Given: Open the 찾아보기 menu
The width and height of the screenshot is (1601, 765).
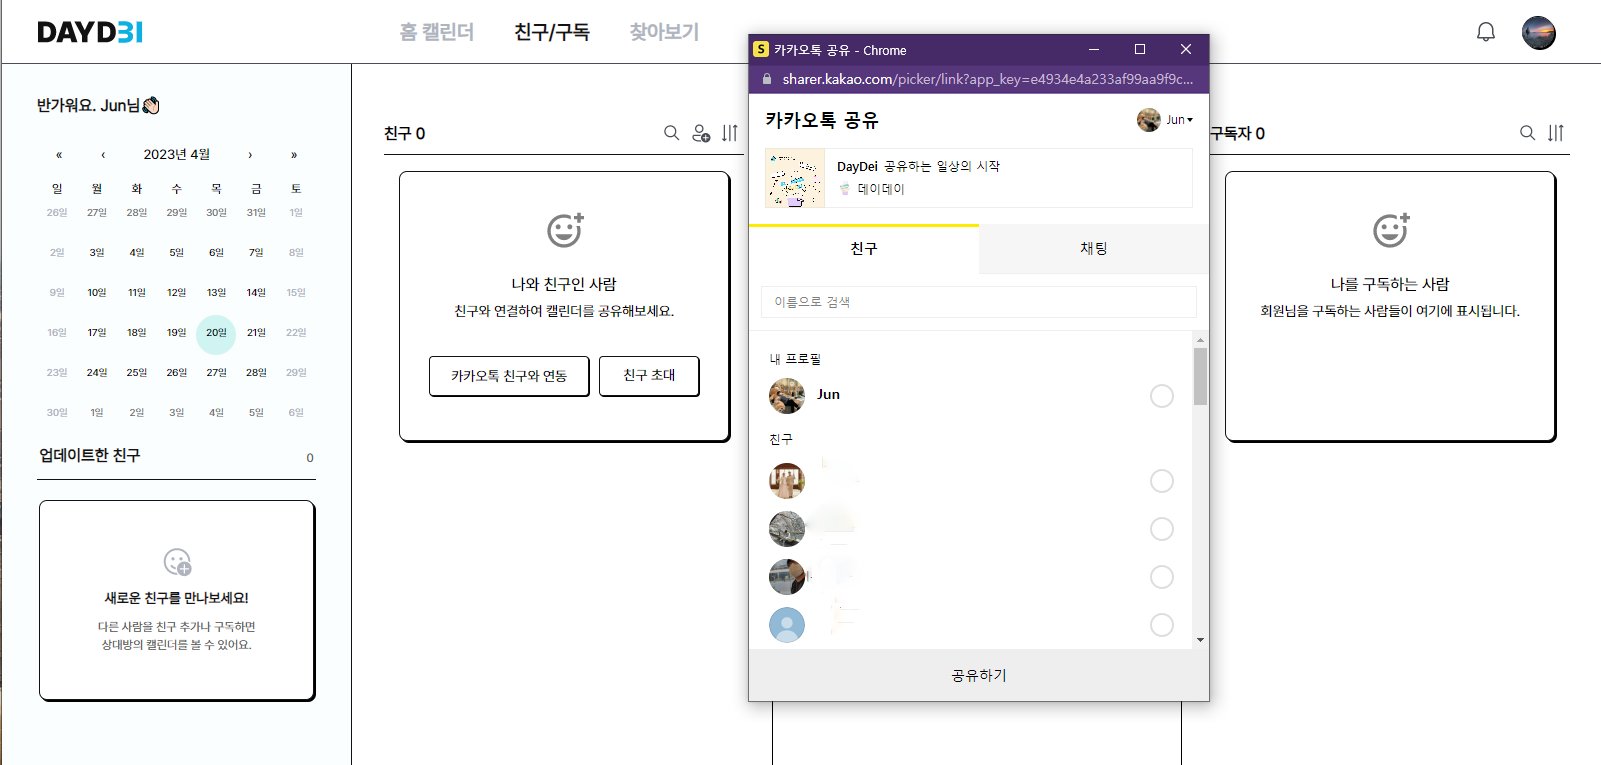Looking at the screenshot, I should [x=665, y=32].
